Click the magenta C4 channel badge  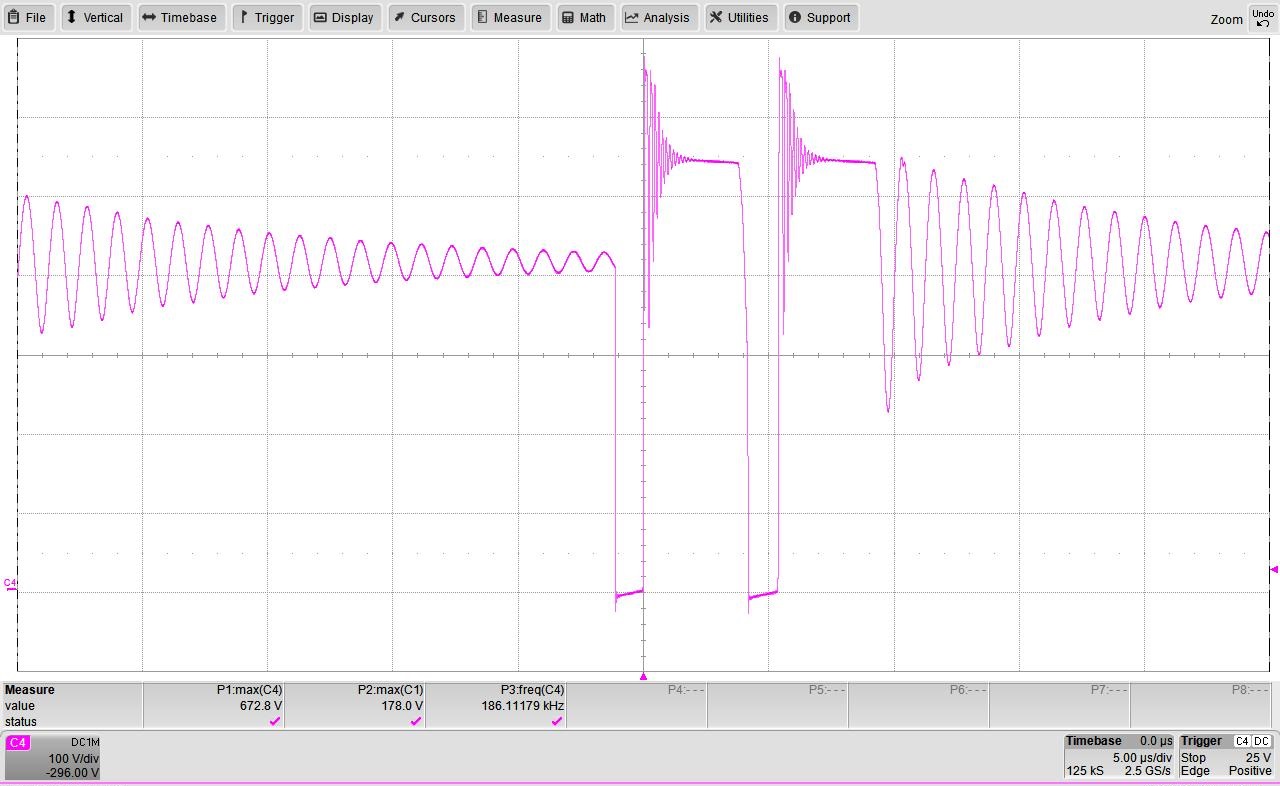point(18,742)
